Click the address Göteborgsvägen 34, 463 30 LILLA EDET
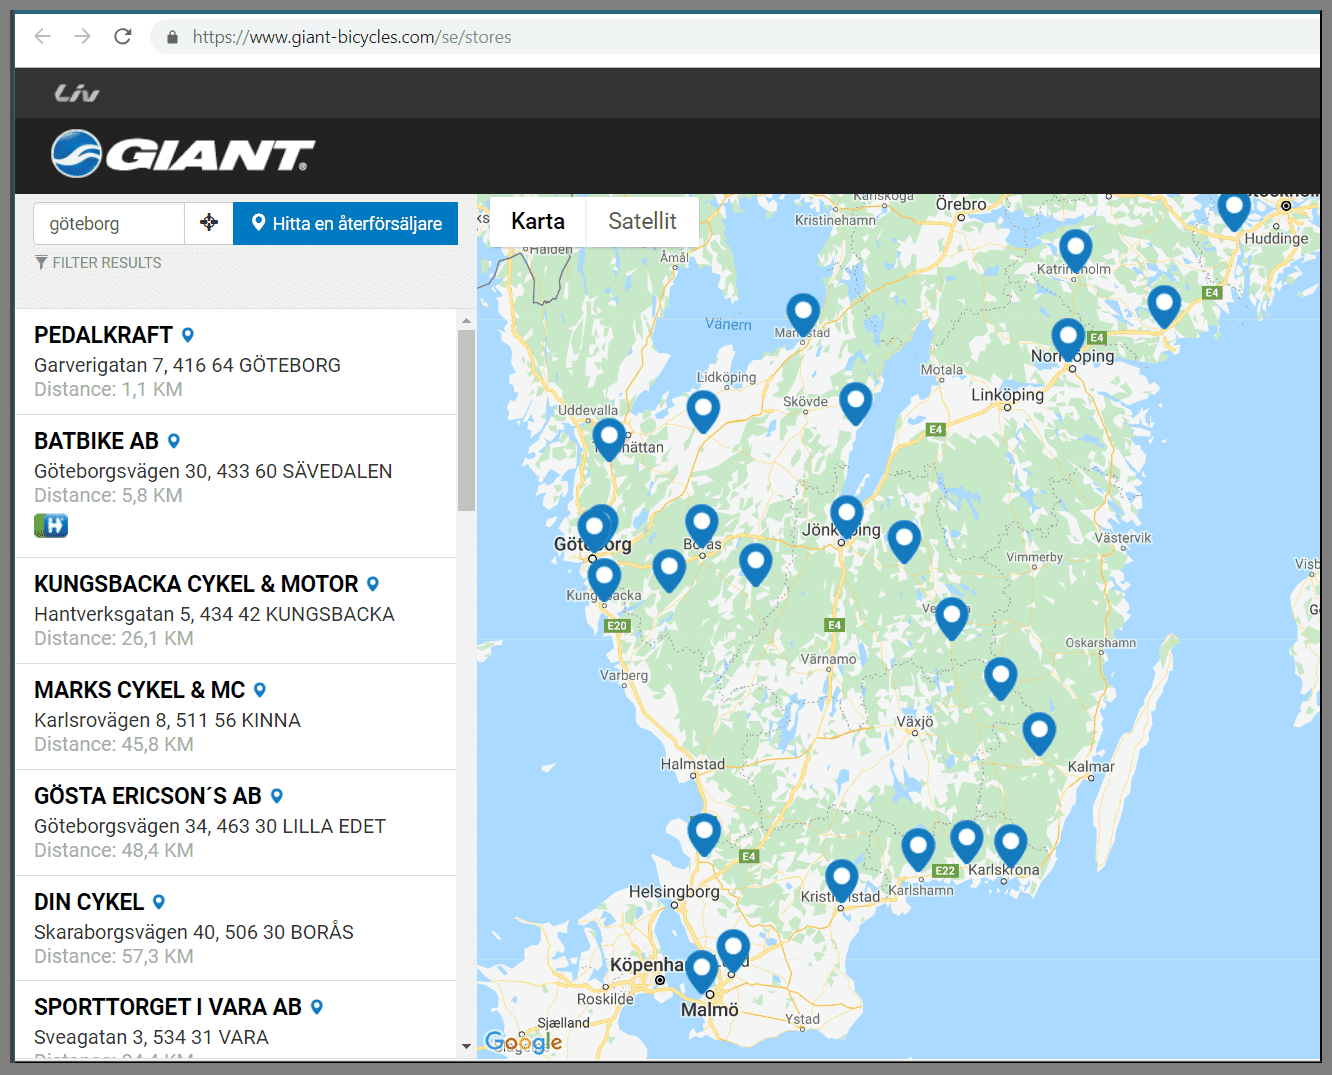 coord(210,826)
